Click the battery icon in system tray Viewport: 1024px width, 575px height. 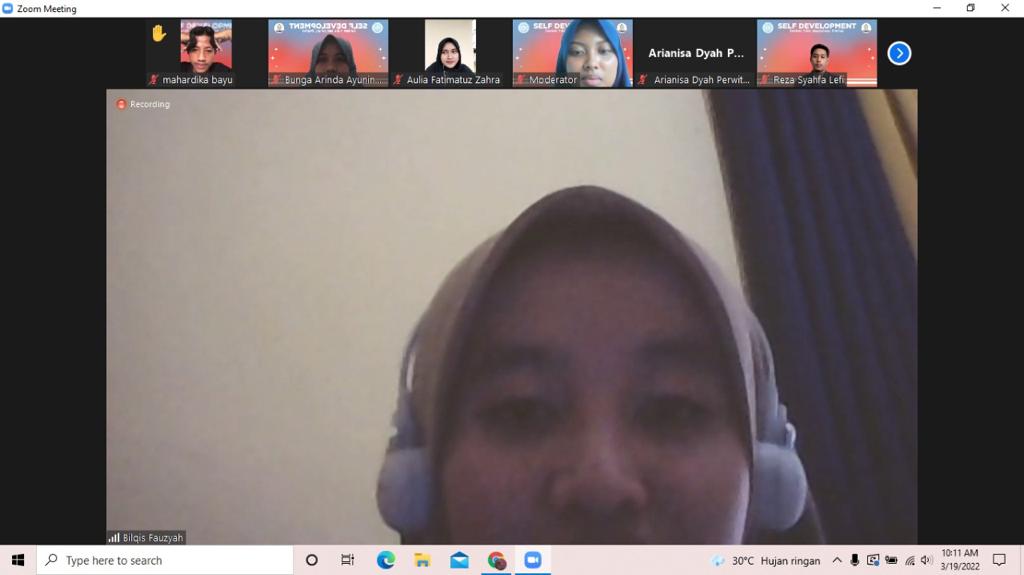891,561
